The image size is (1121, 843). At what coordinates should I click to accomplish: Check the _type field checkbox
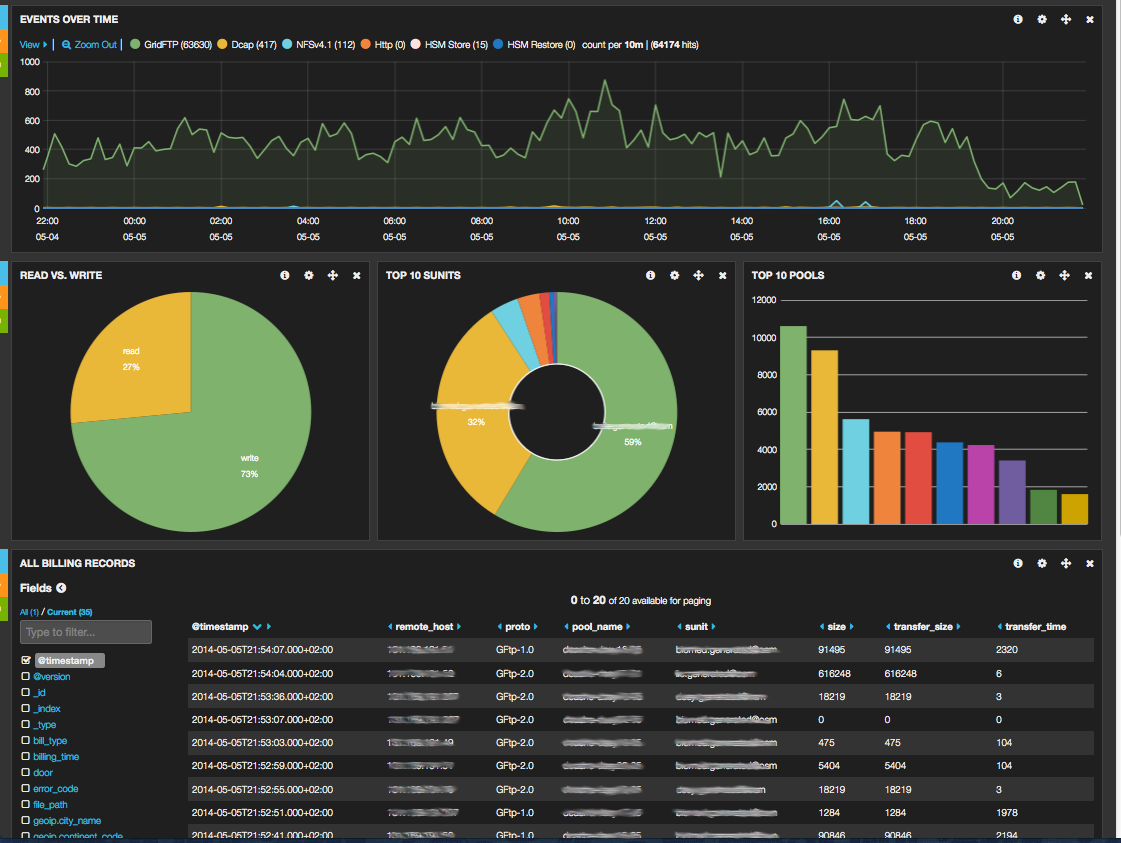(x=26, y=724)
